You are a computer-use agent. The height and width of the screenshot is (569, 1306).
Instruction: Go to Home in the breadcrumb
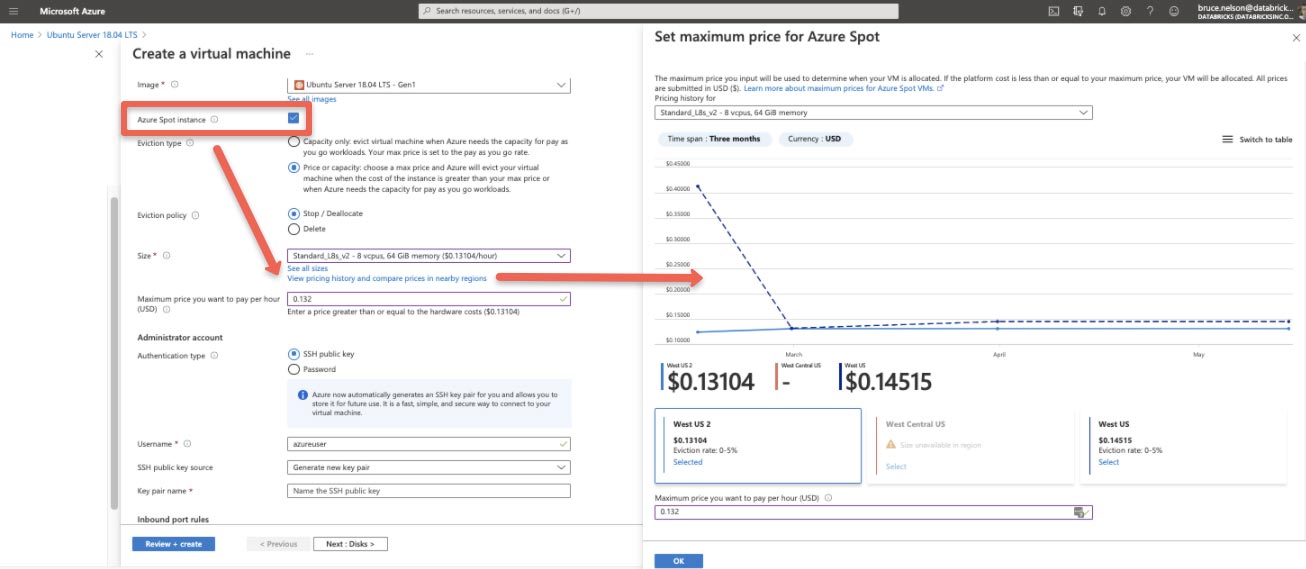22,35
